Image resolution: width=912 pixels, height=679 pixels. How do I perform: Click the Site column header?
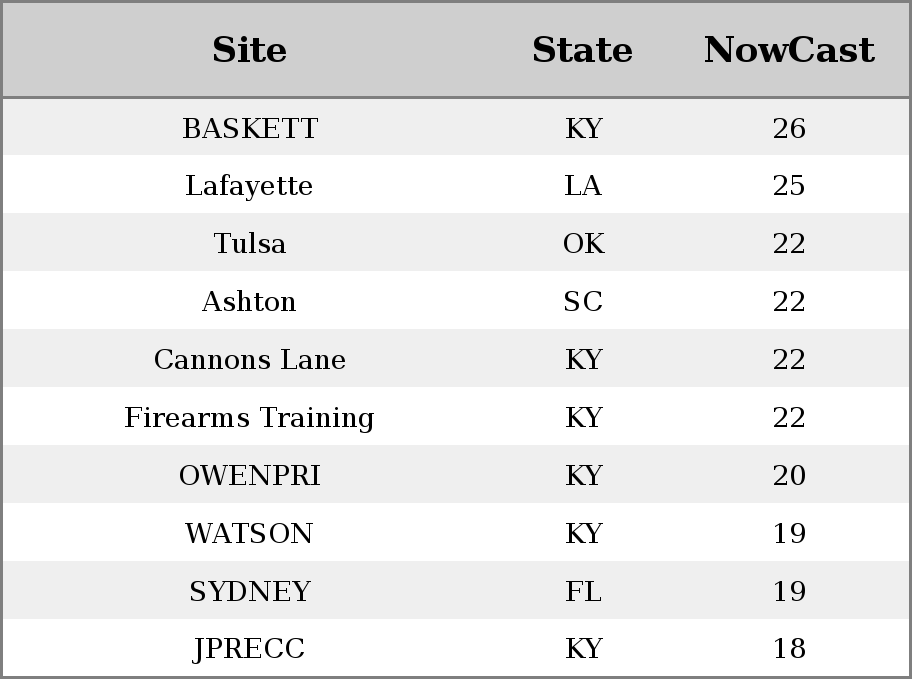click(250, 50)
